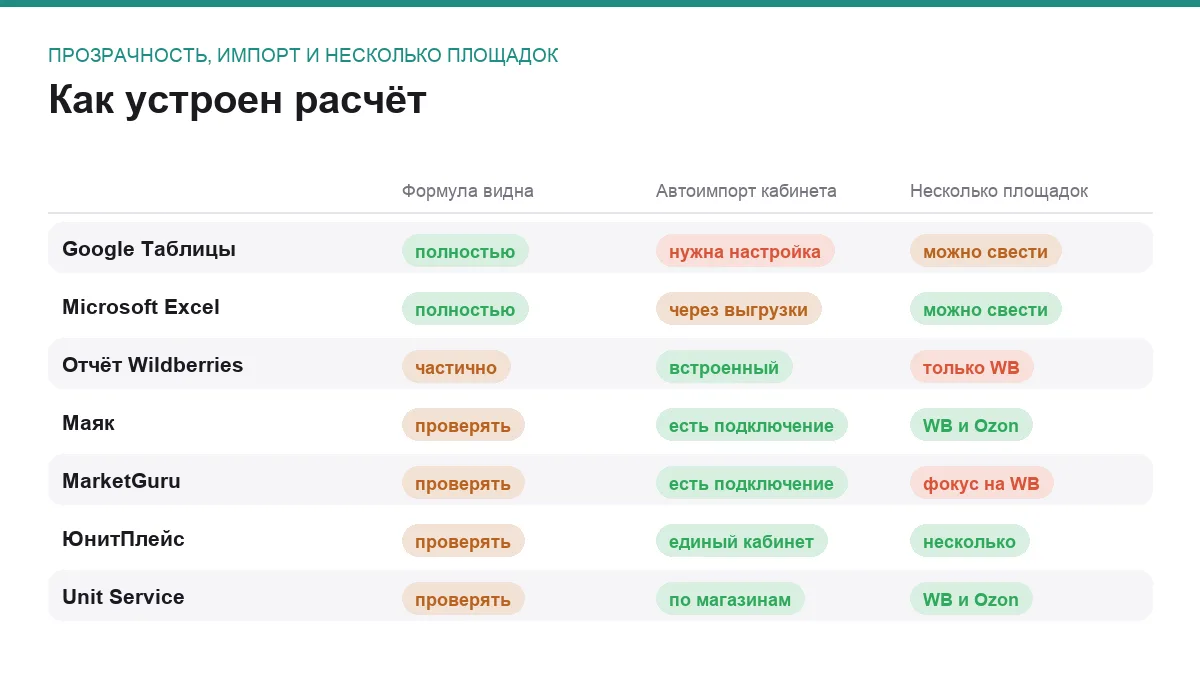Image resolution: width=1200 pixels, height=676 pixels.
Task: Click 'несколько' badge
Action: coord(969,541)
